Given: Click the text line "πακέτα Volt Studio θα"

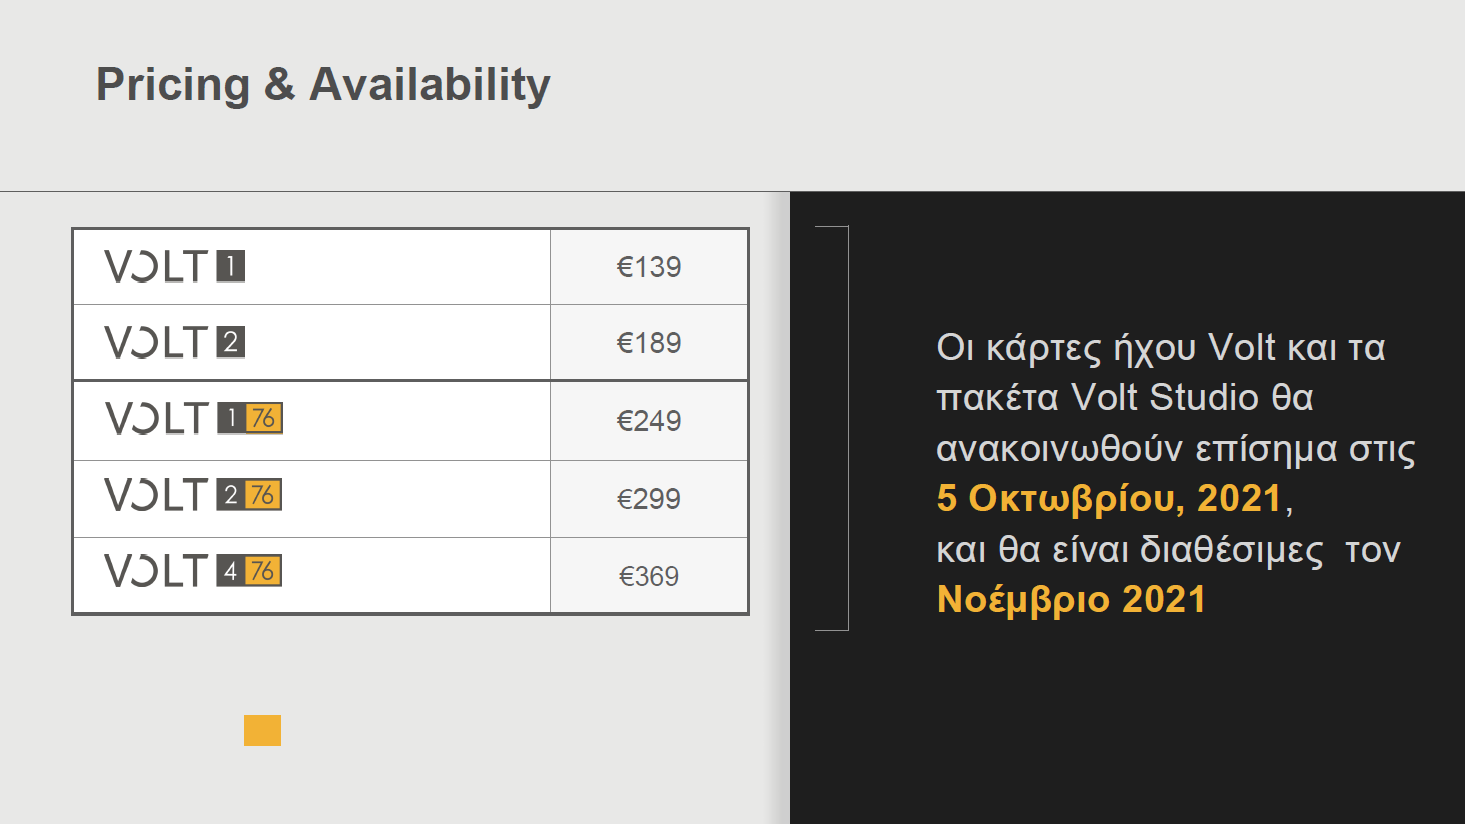Looking at the screenshot, I should [x=1124, y=398].
